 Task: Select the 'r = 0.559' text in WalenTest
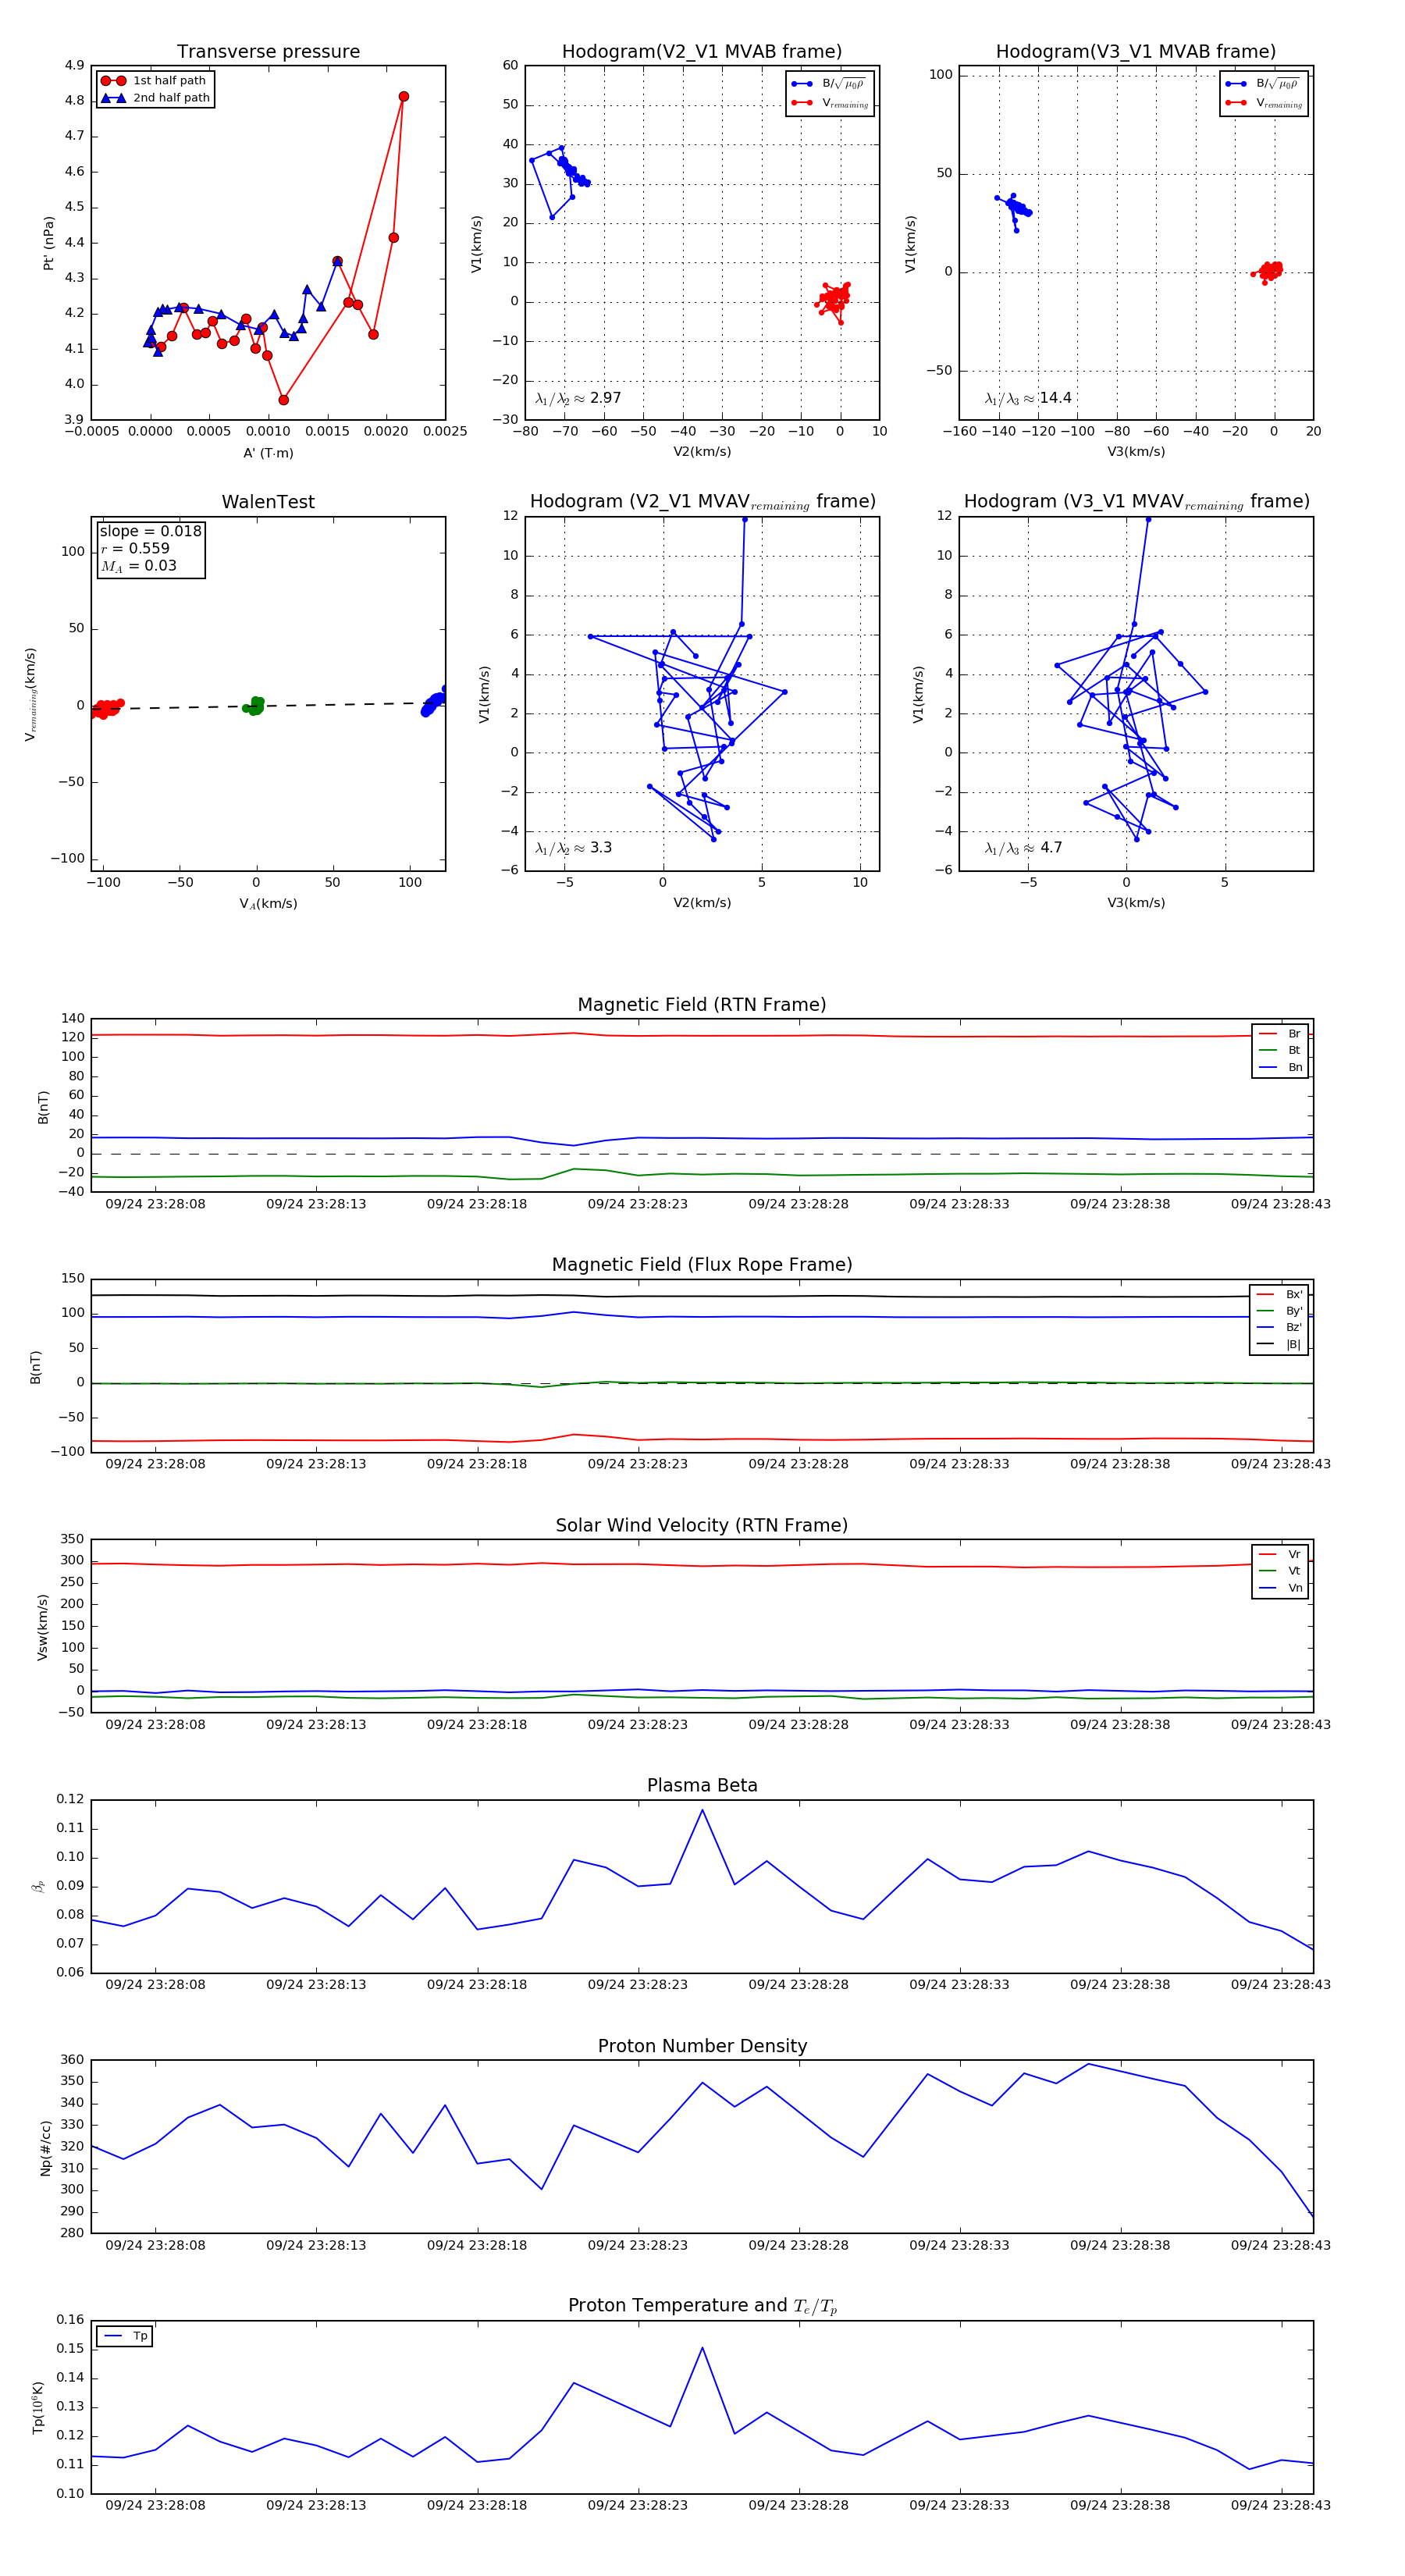tap(135, 548)
